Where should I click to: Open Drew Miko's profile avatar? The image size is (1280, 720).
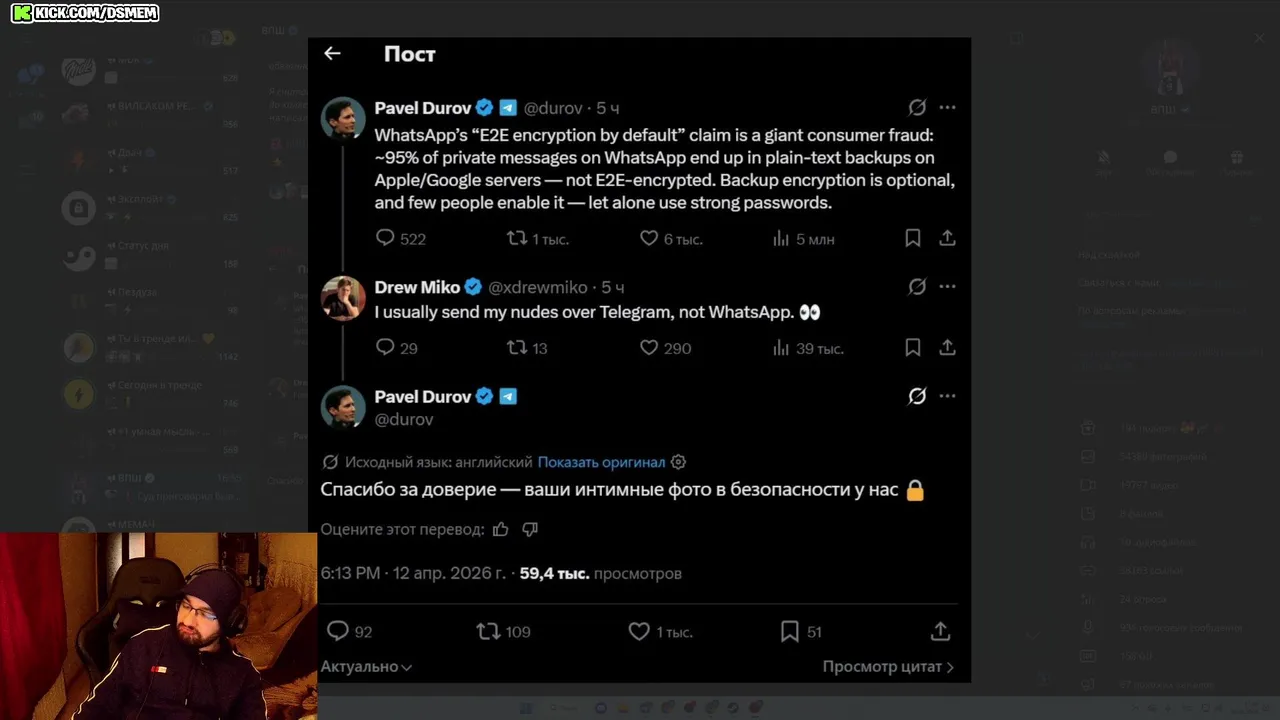point(343,298)
